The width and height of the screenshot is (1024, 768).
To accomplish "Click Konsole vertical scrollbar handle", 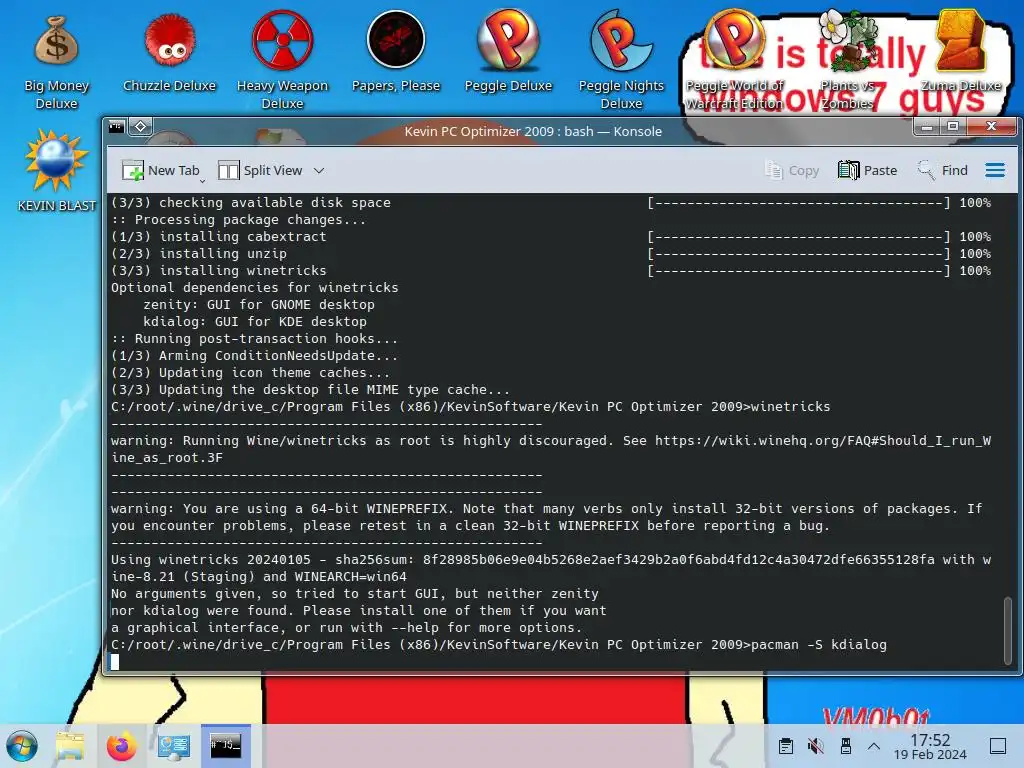I will tap(1008, 630).
